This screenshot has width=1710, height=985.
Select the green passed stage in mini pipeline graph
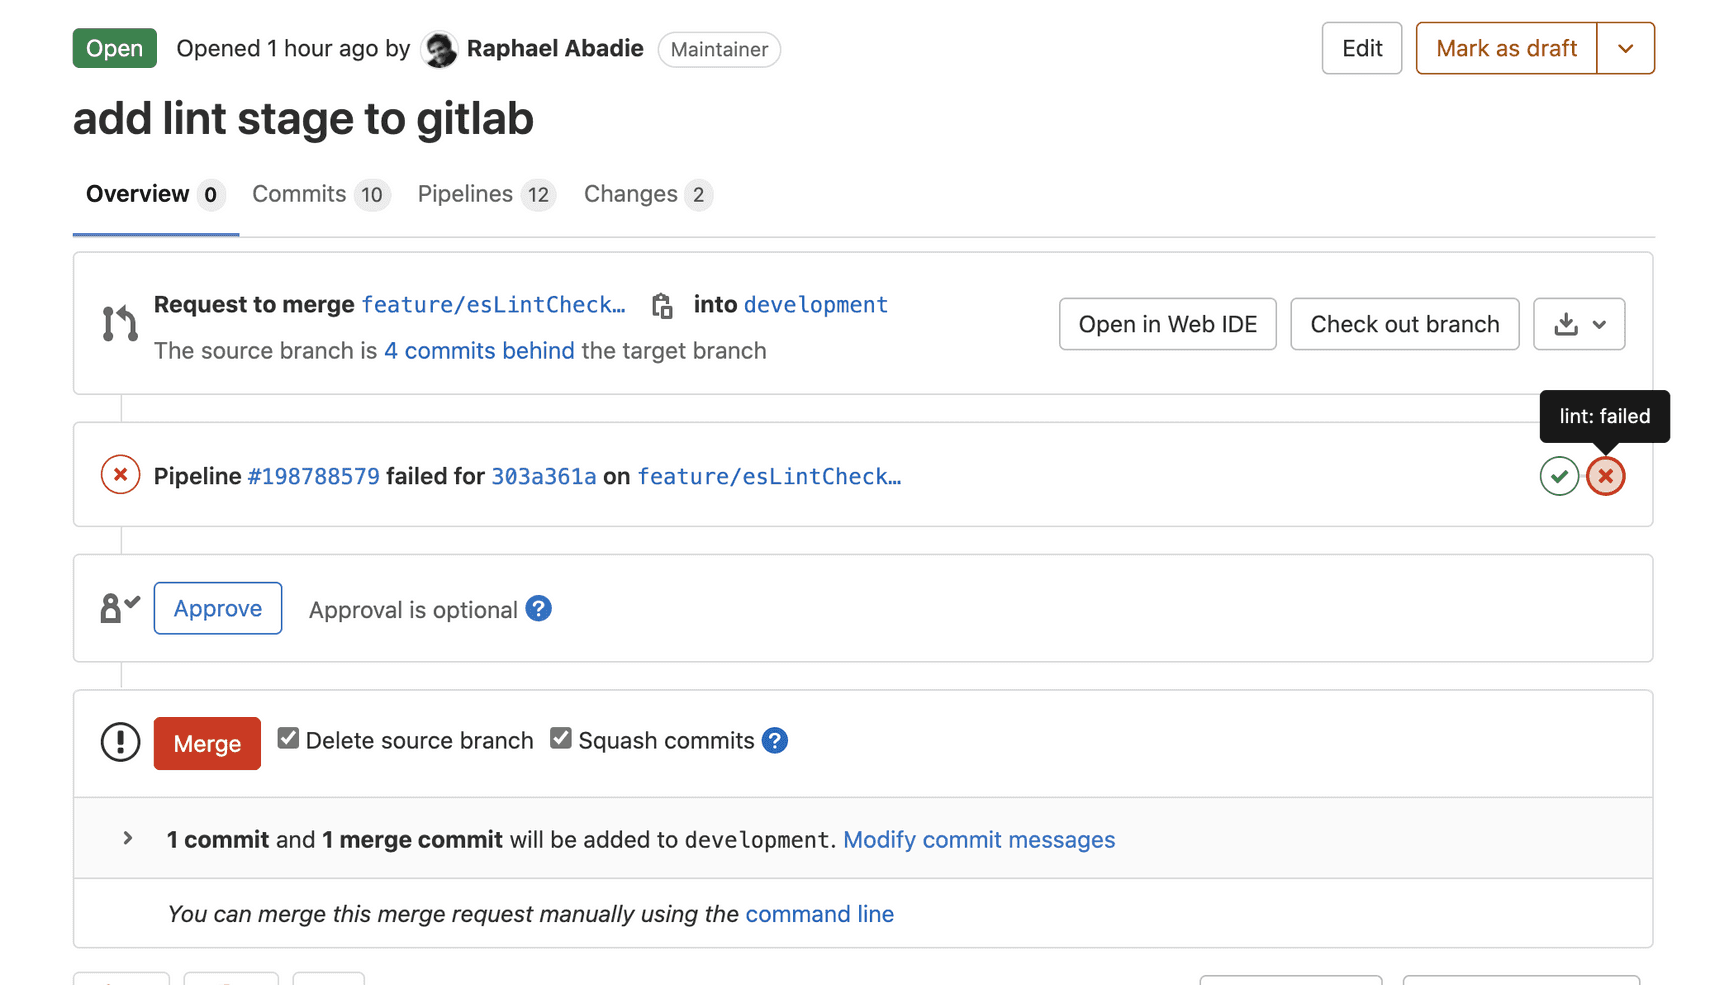1559,476
